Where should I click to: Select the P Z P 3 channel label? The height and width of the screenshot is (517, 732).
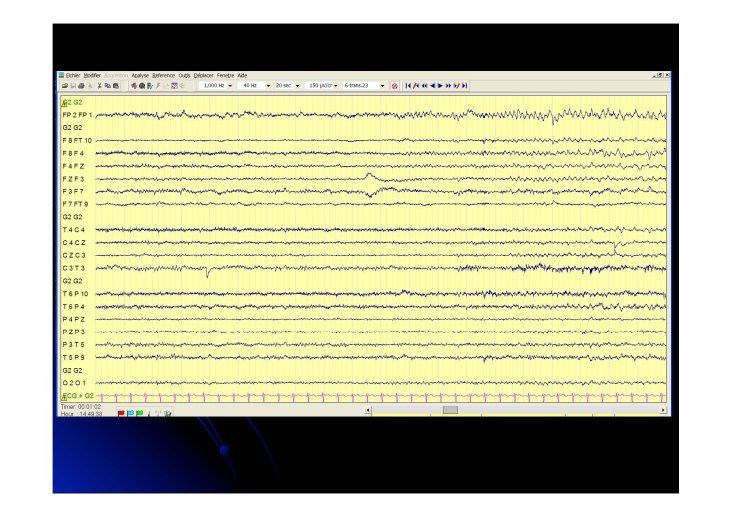click(x=74, y=332)
